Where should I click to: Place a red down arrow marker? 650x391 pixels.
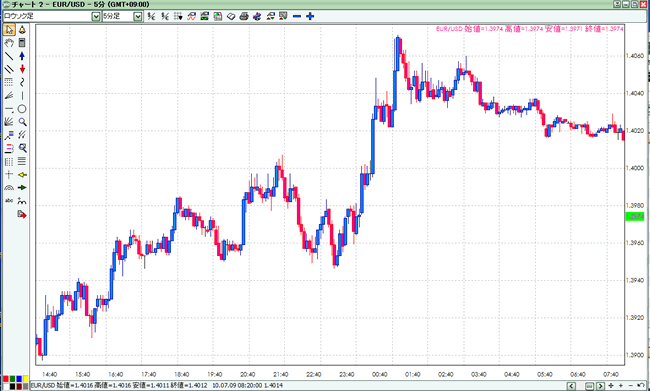[x=22, y=69]
